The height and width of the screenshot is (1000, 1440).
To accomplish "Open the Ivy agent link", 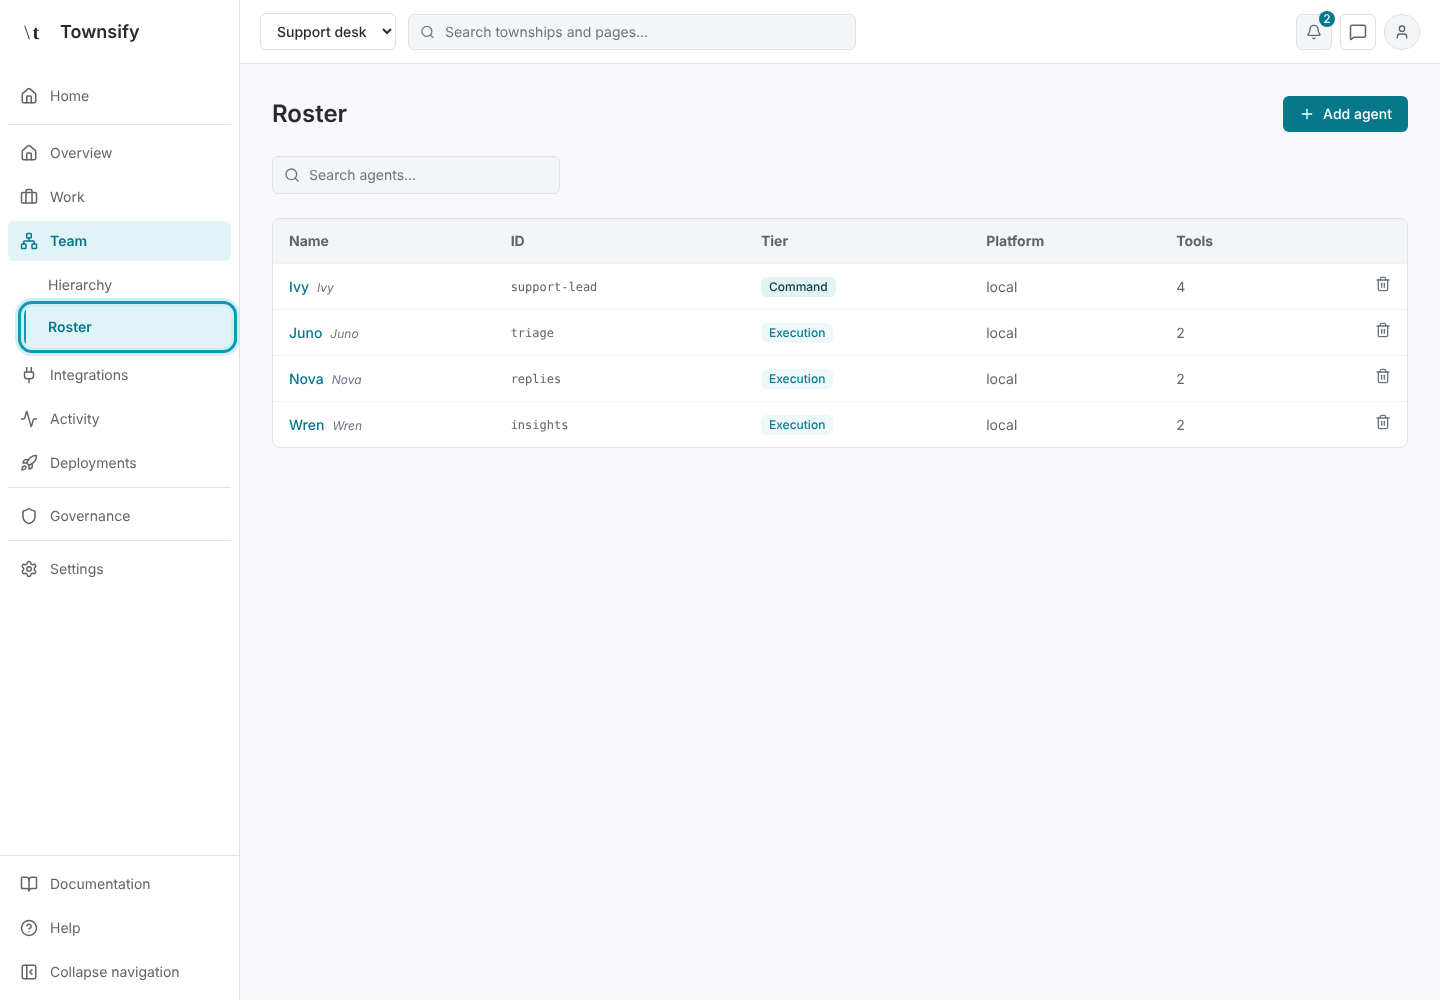I will pos(299,287).
